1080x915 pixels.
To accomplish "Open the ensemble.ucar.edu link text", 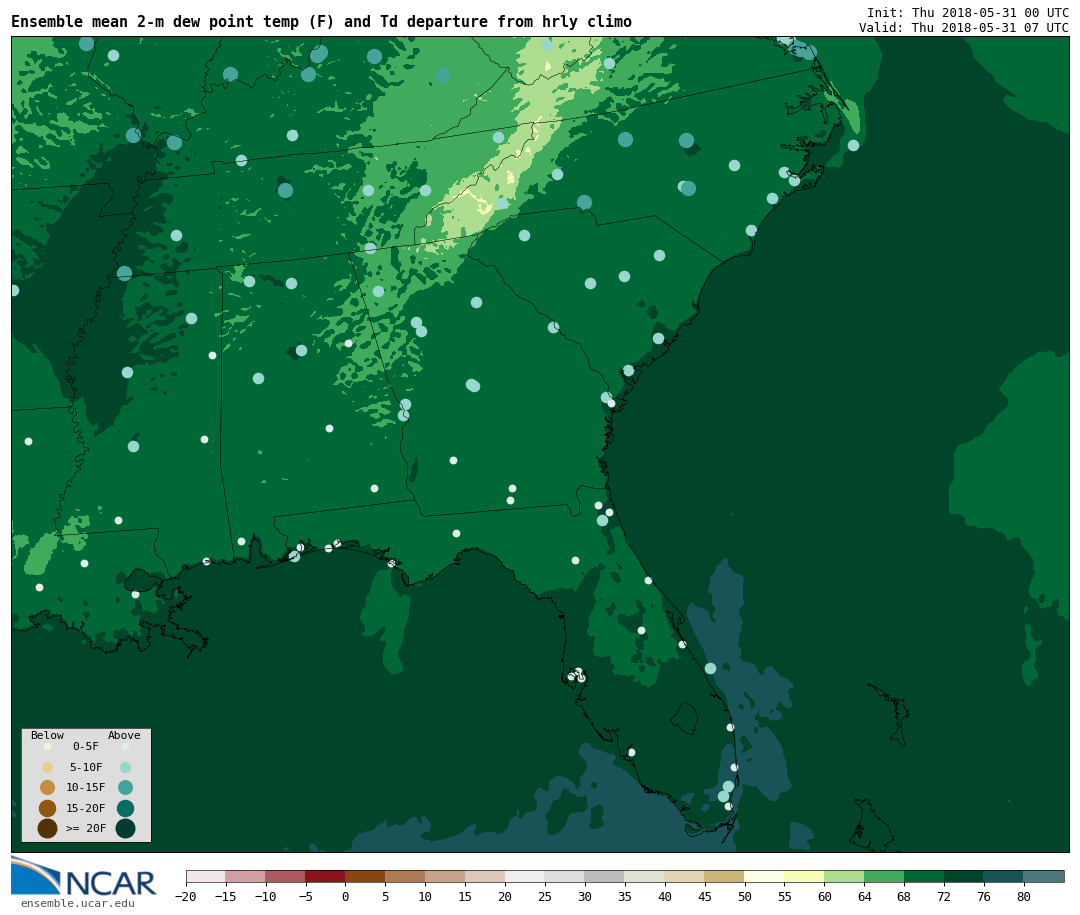I will pos(78,903).
